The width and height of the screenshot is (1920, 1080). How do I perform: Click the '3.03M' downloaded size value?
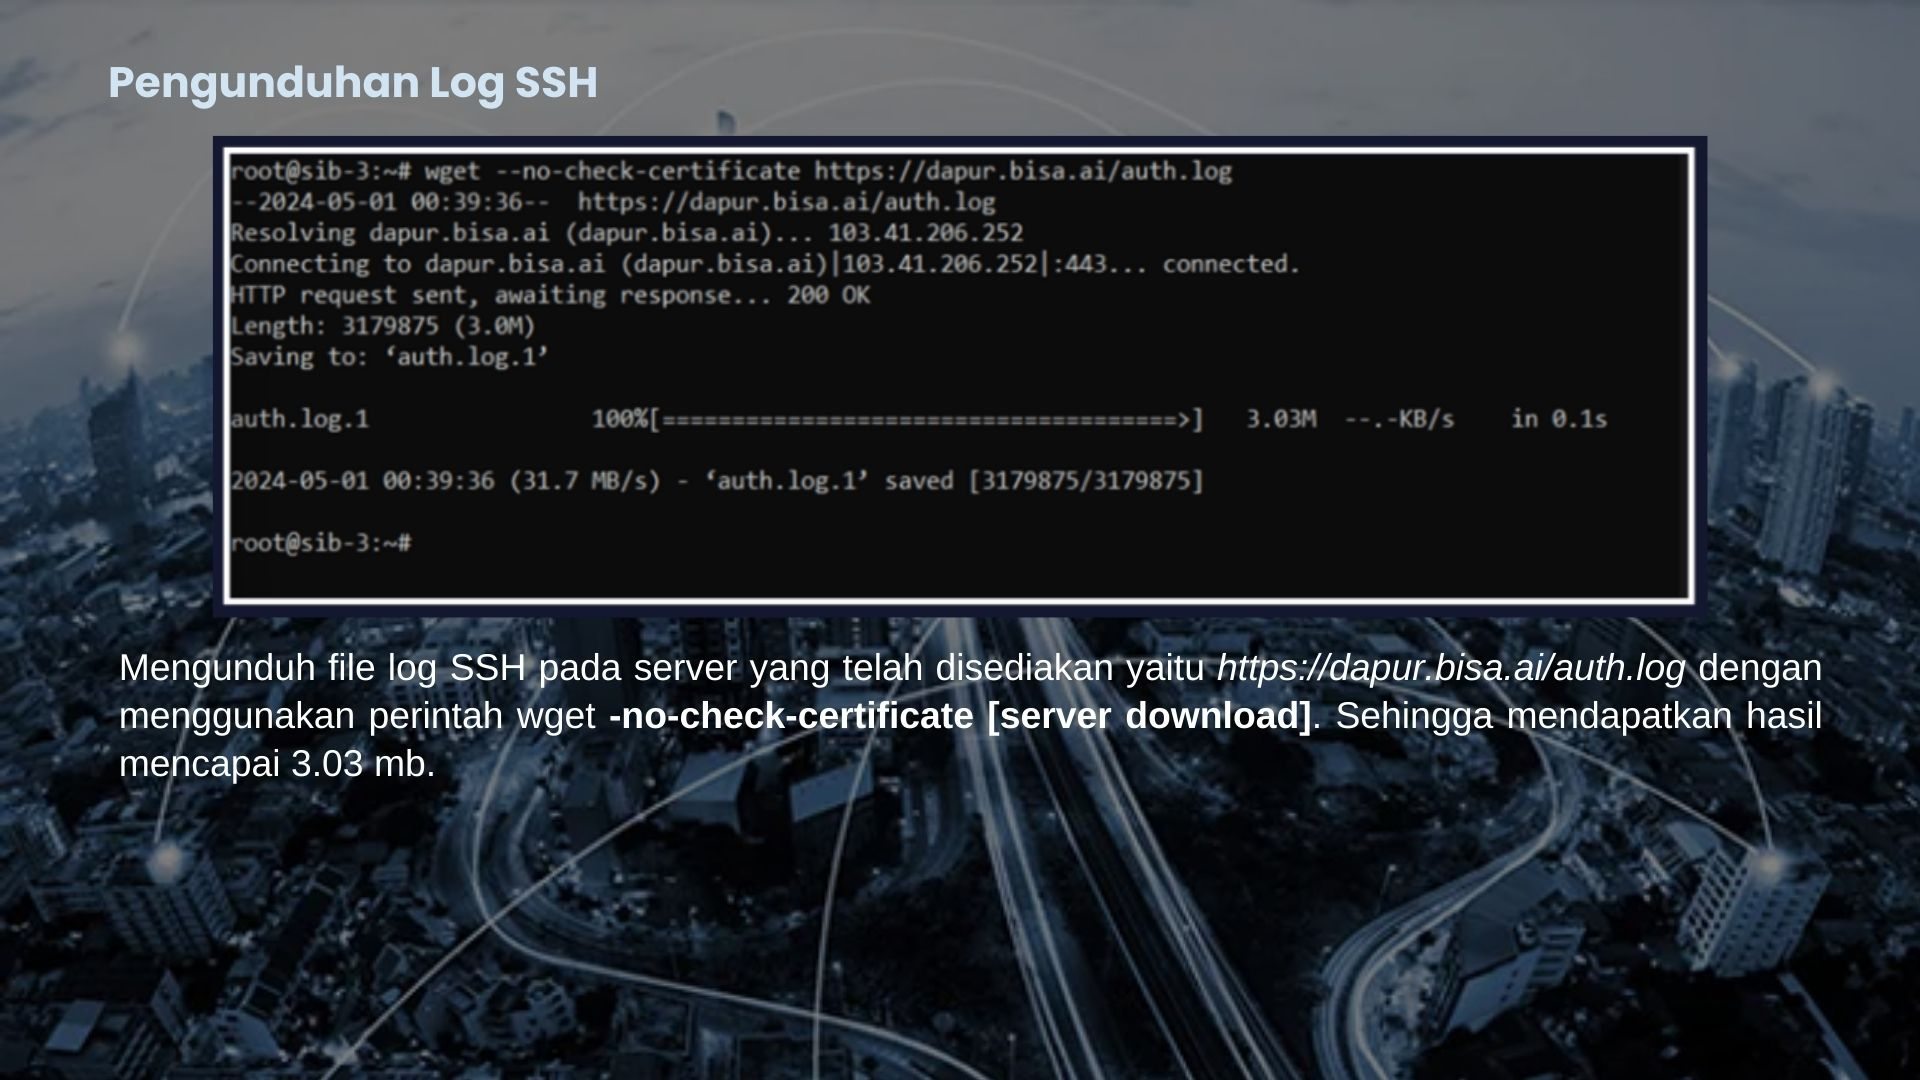pyautogui.click(x=1281, y=419)
